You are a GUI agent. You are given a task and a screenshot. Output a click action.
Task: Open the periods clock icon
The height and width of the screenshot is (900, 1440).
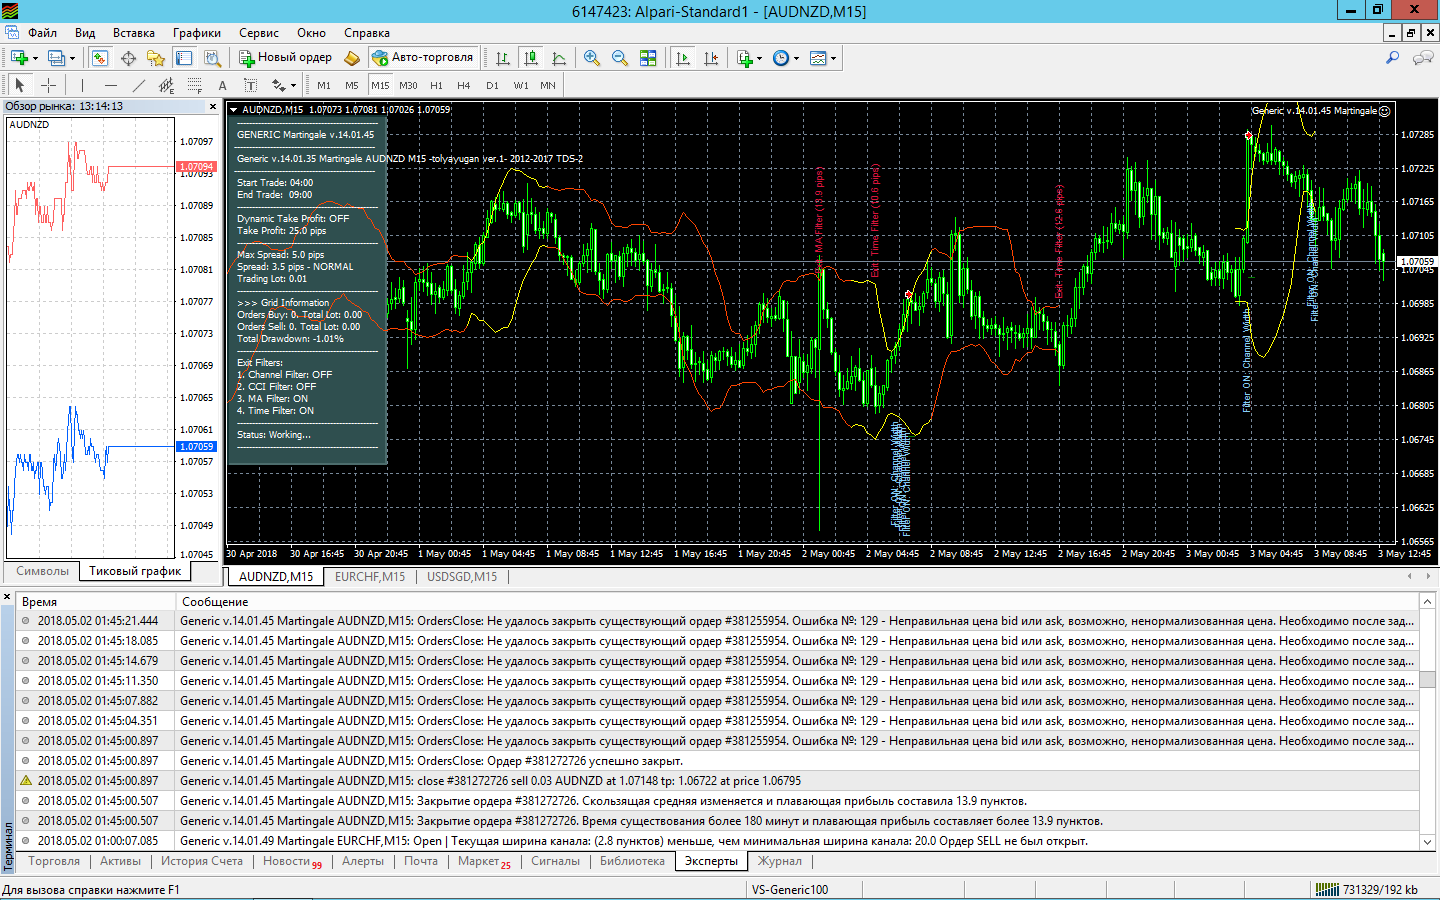pos(781,58)
